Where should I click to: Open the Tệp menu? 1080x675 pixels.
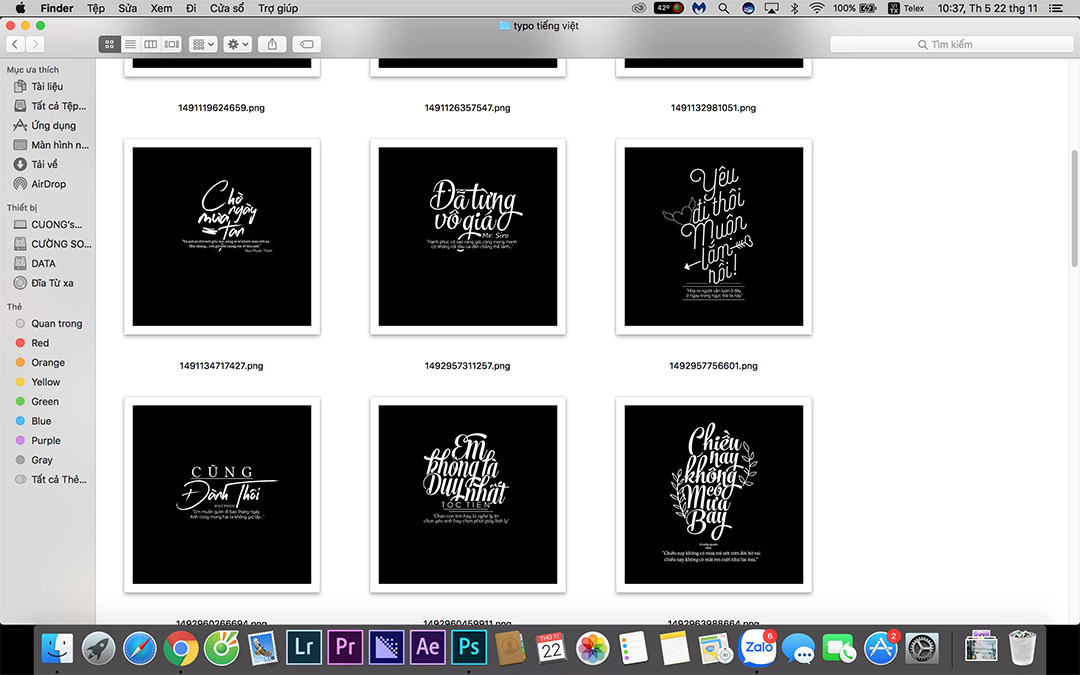tap(96, 8)
